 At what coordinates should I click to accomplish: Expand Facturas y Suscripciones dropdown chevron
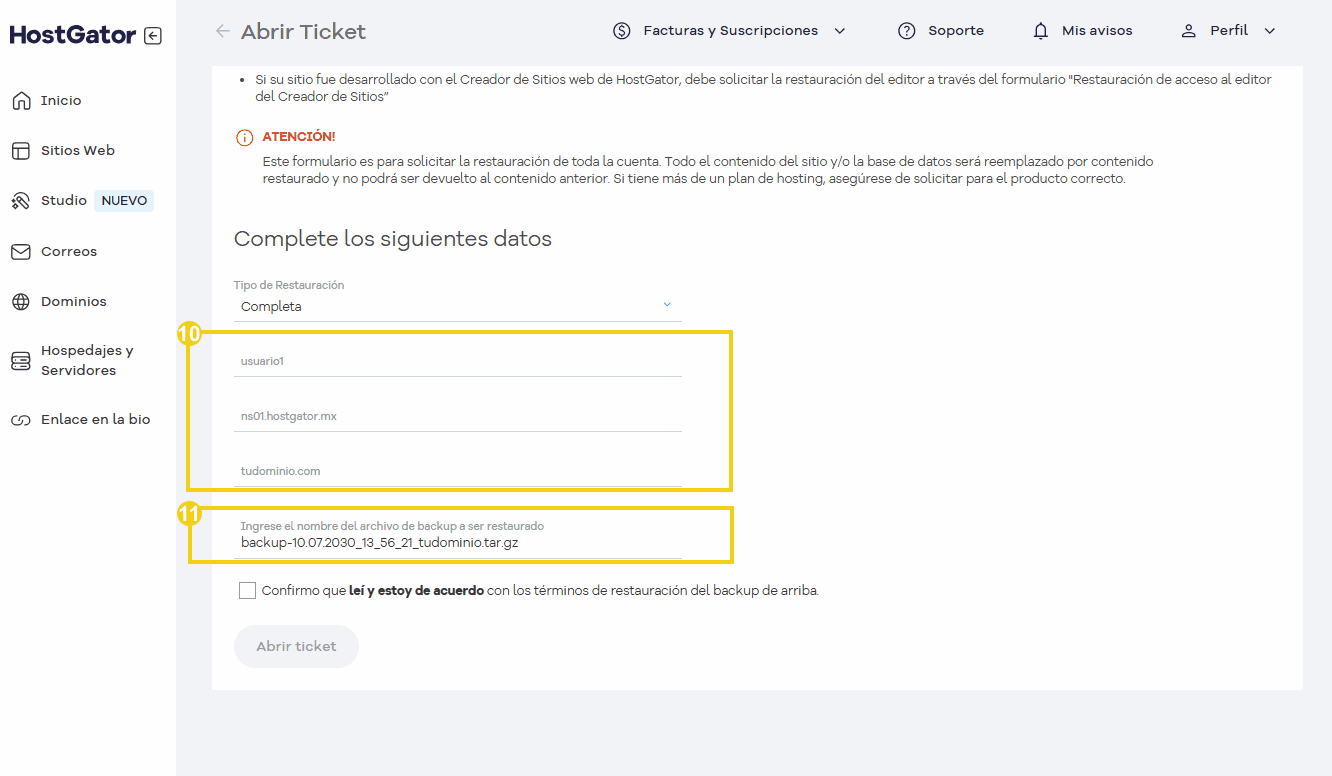point(840,31)
